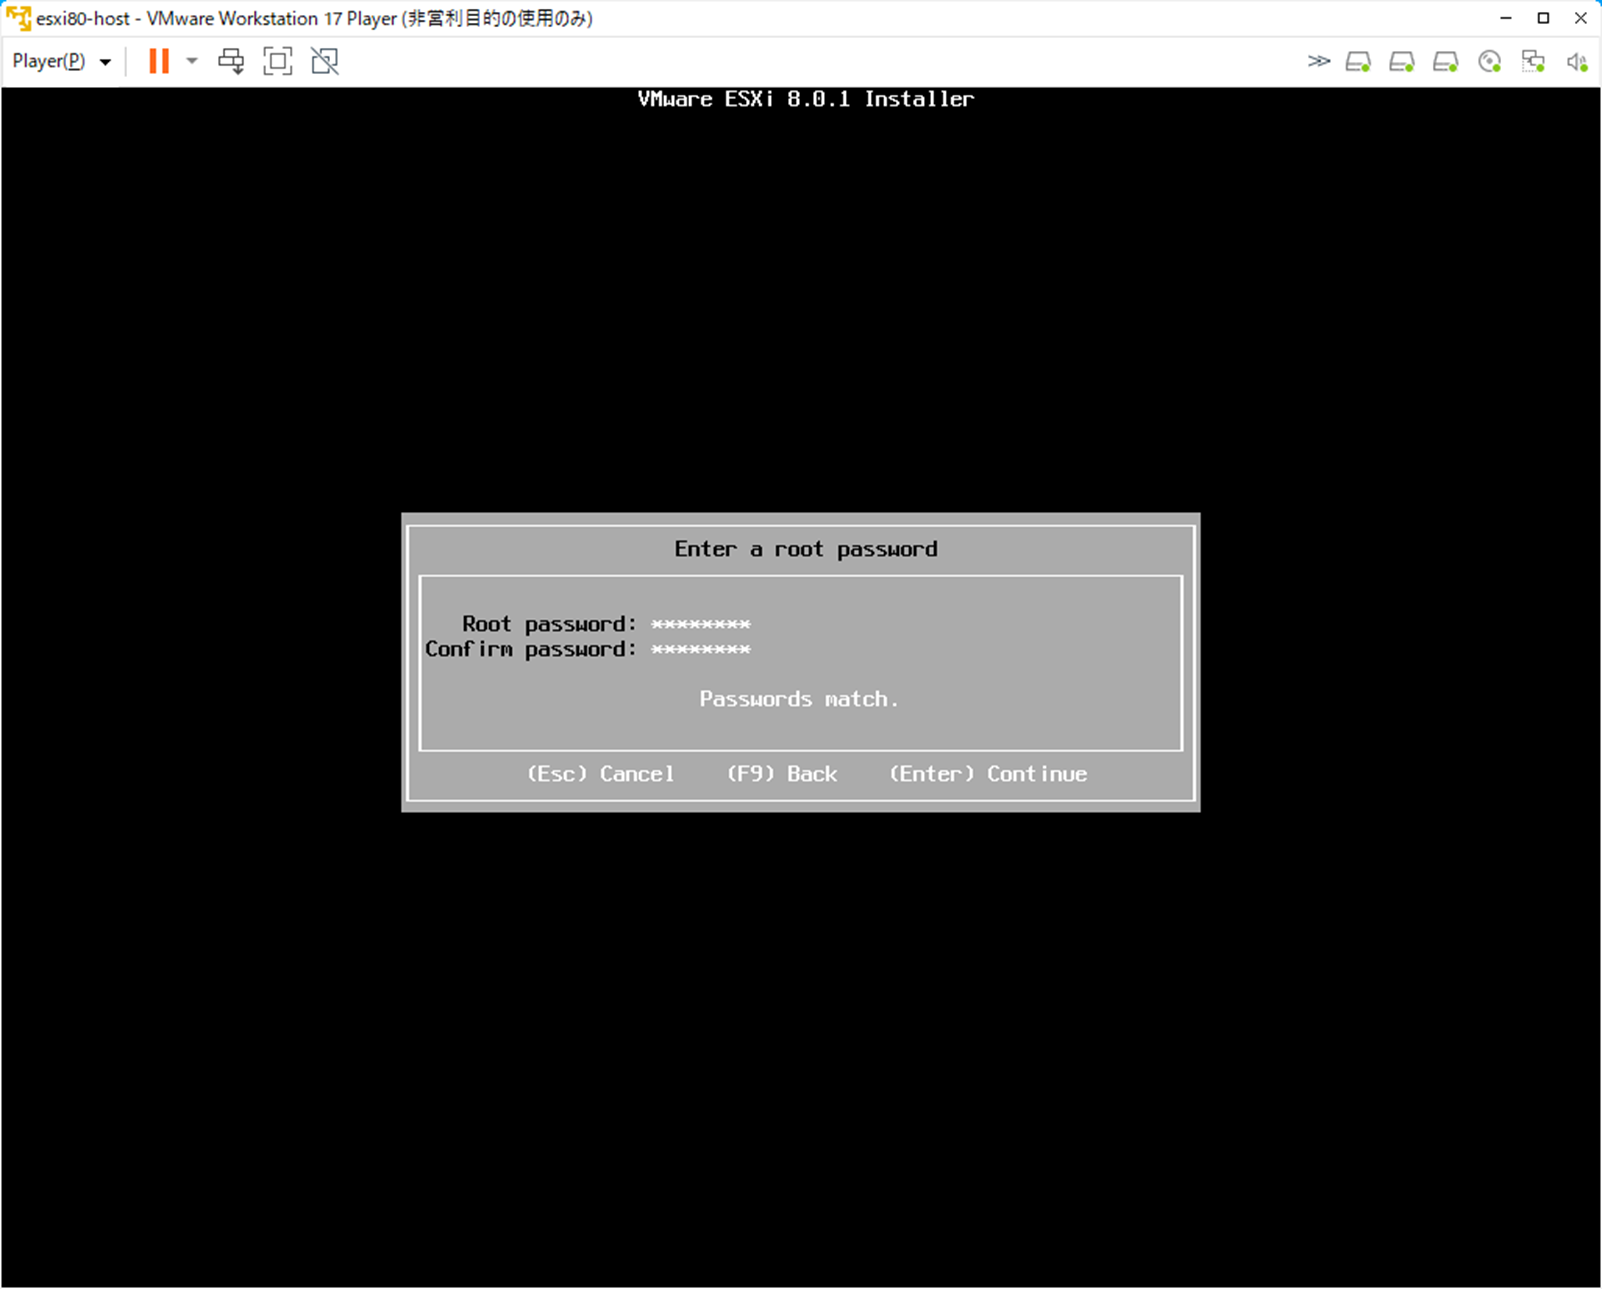Minimize the VMware Player window

1506,18
